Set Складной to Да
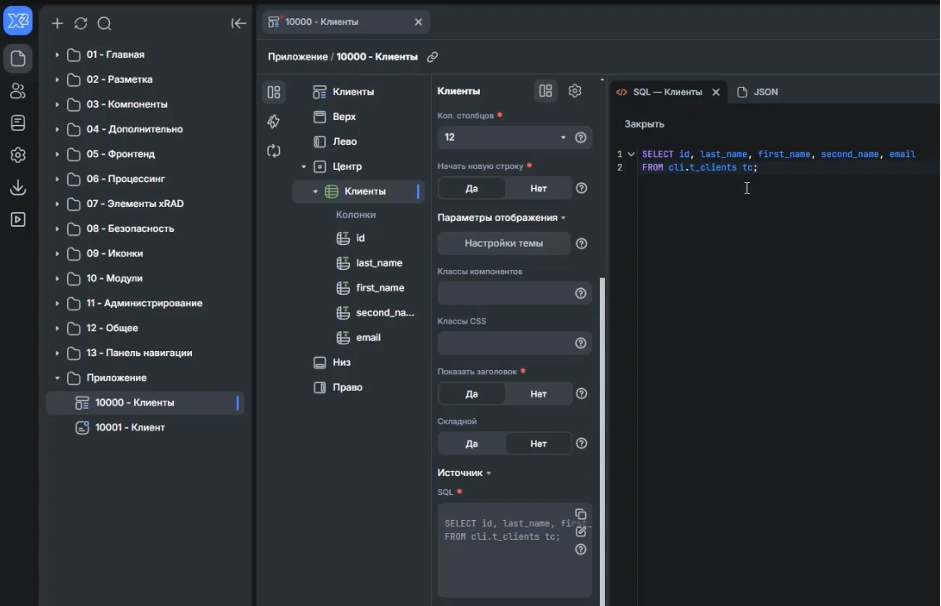The width and height of the screenshot is (941, 606). pyautogui.click(x=472, y=444)
